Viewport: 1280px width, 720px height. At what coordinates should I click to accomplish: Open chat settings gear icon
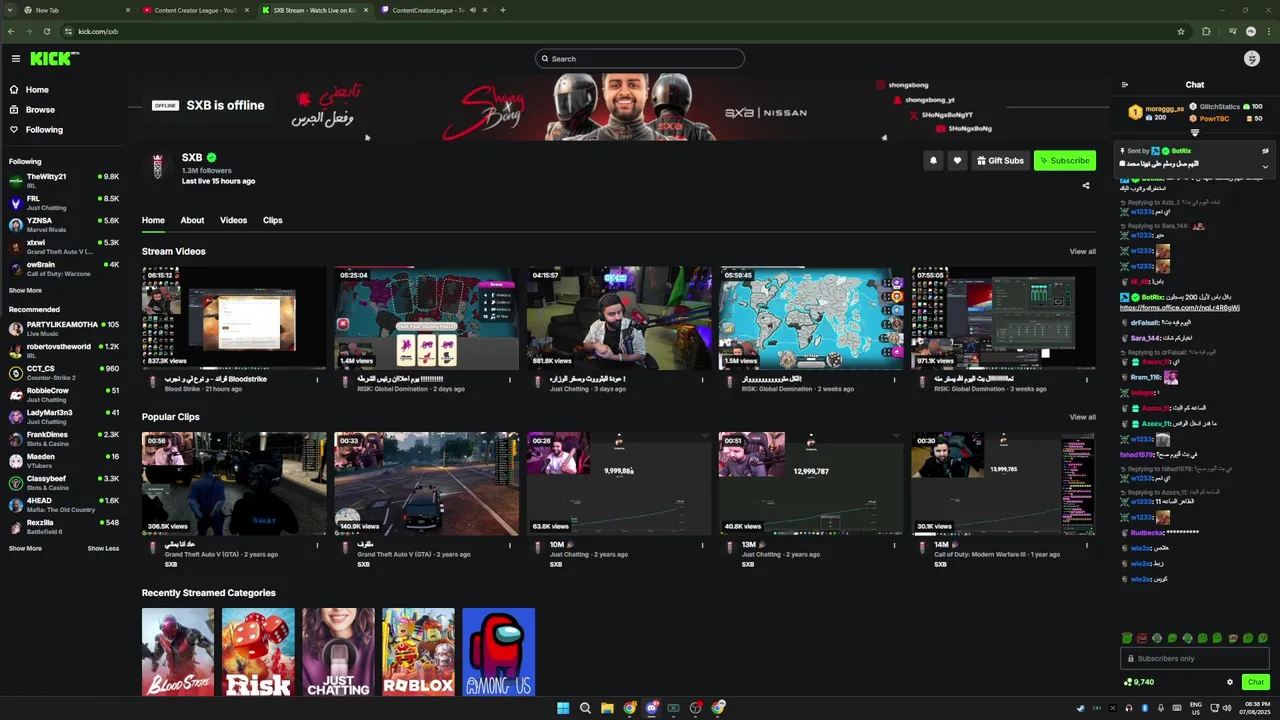[1230, 682]
